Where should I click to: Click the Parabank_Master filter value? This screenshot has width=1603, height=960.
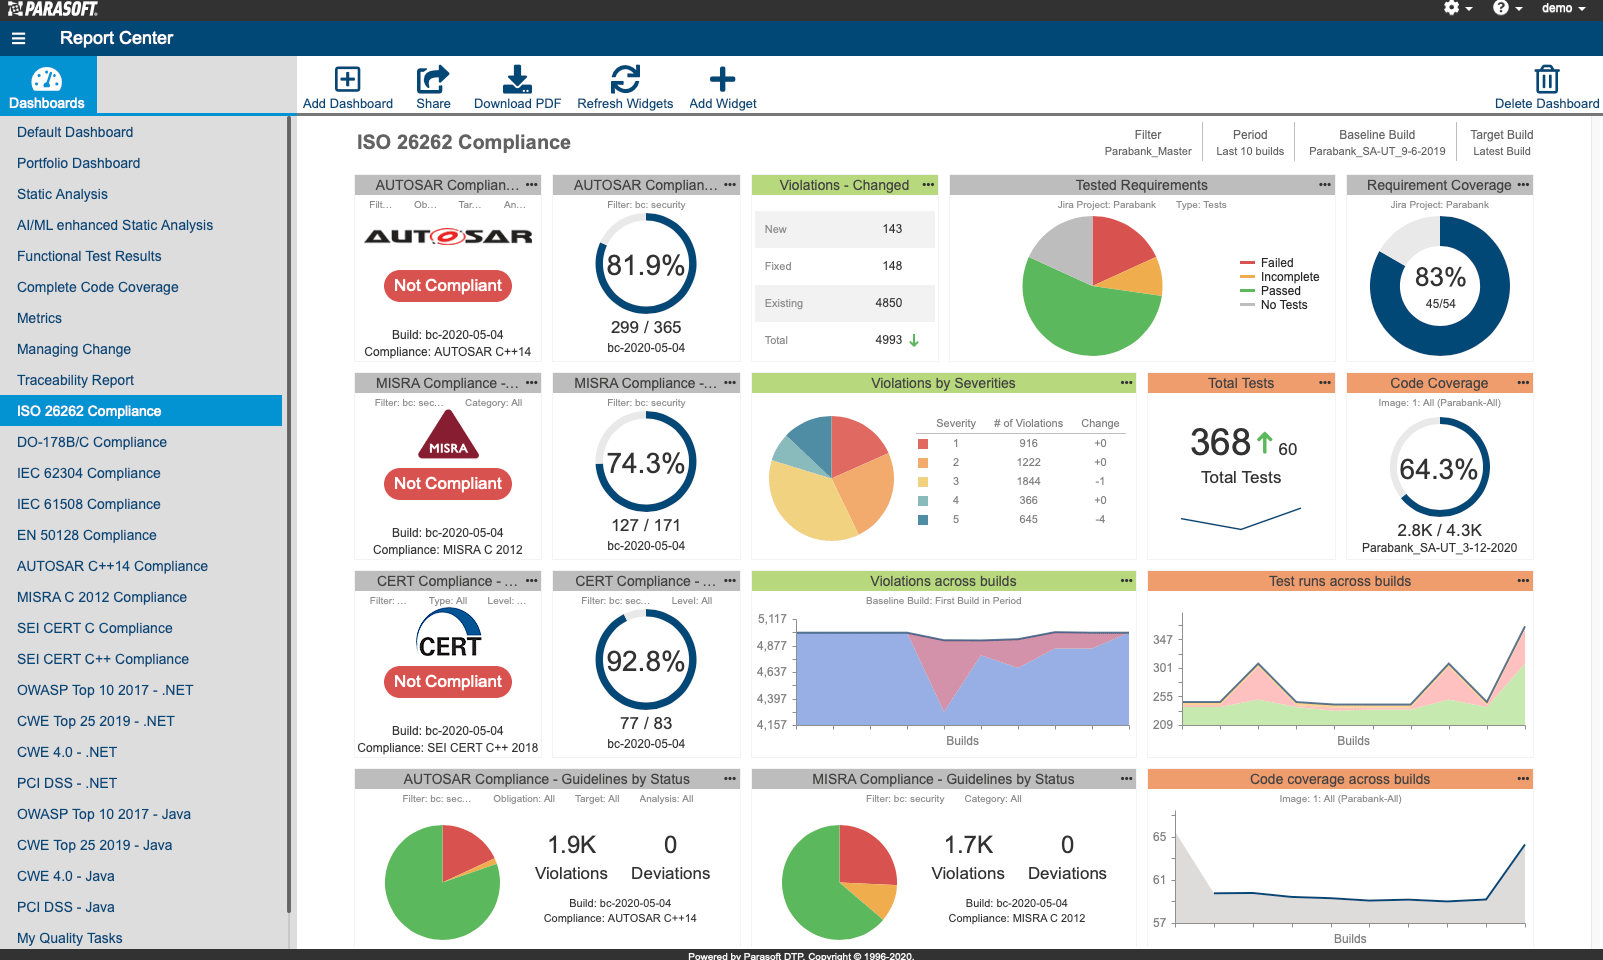[1148, 152]
